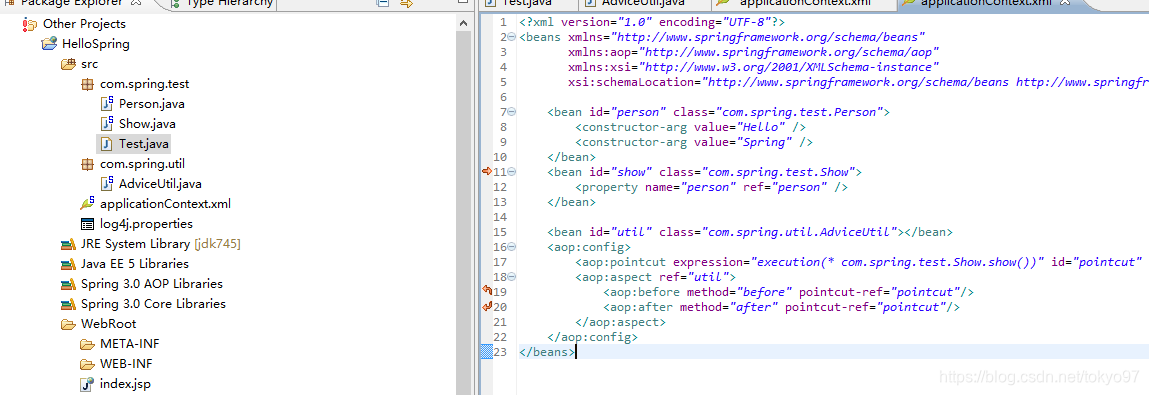Click the Collapse All toolbar icon
The width and height of the screenshot is (1149, 395).
[383, 4]
